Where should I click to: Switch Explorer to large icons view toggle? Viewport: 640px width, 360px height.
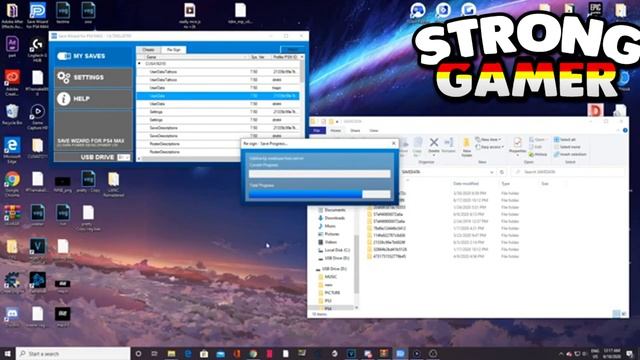coord(624,313)
